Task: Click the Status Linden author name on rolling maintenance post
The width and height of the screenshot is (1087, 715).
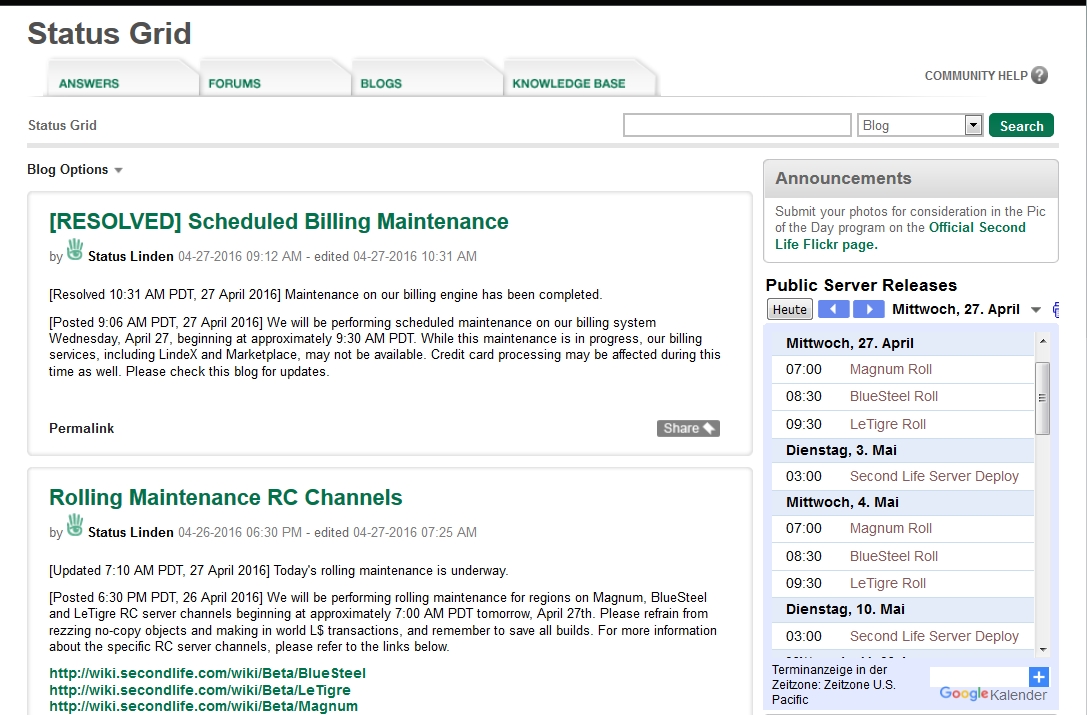Action: click(x=130, y=533)
